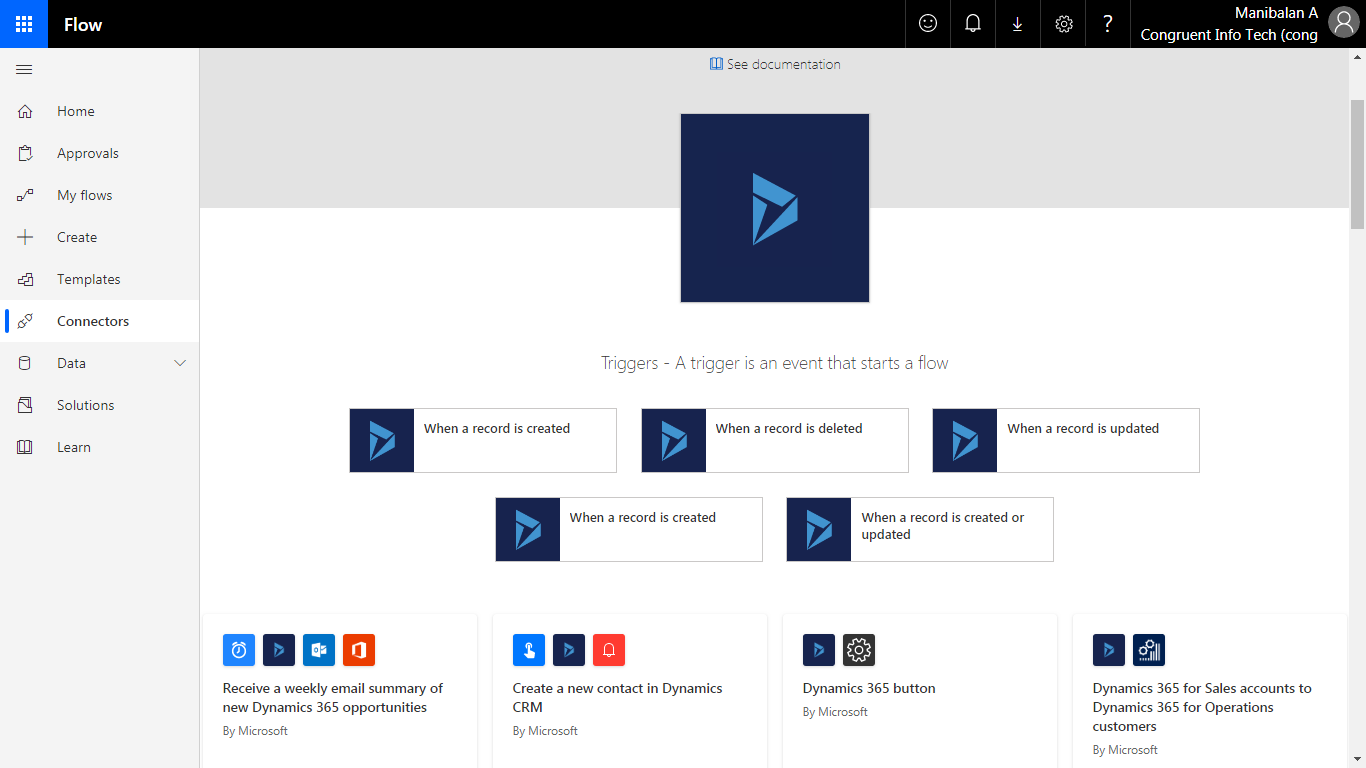The width and height of the screenshot is (1366, 768).
Task: Click the Templates icon in sidebar
Action: coord(25,279)
